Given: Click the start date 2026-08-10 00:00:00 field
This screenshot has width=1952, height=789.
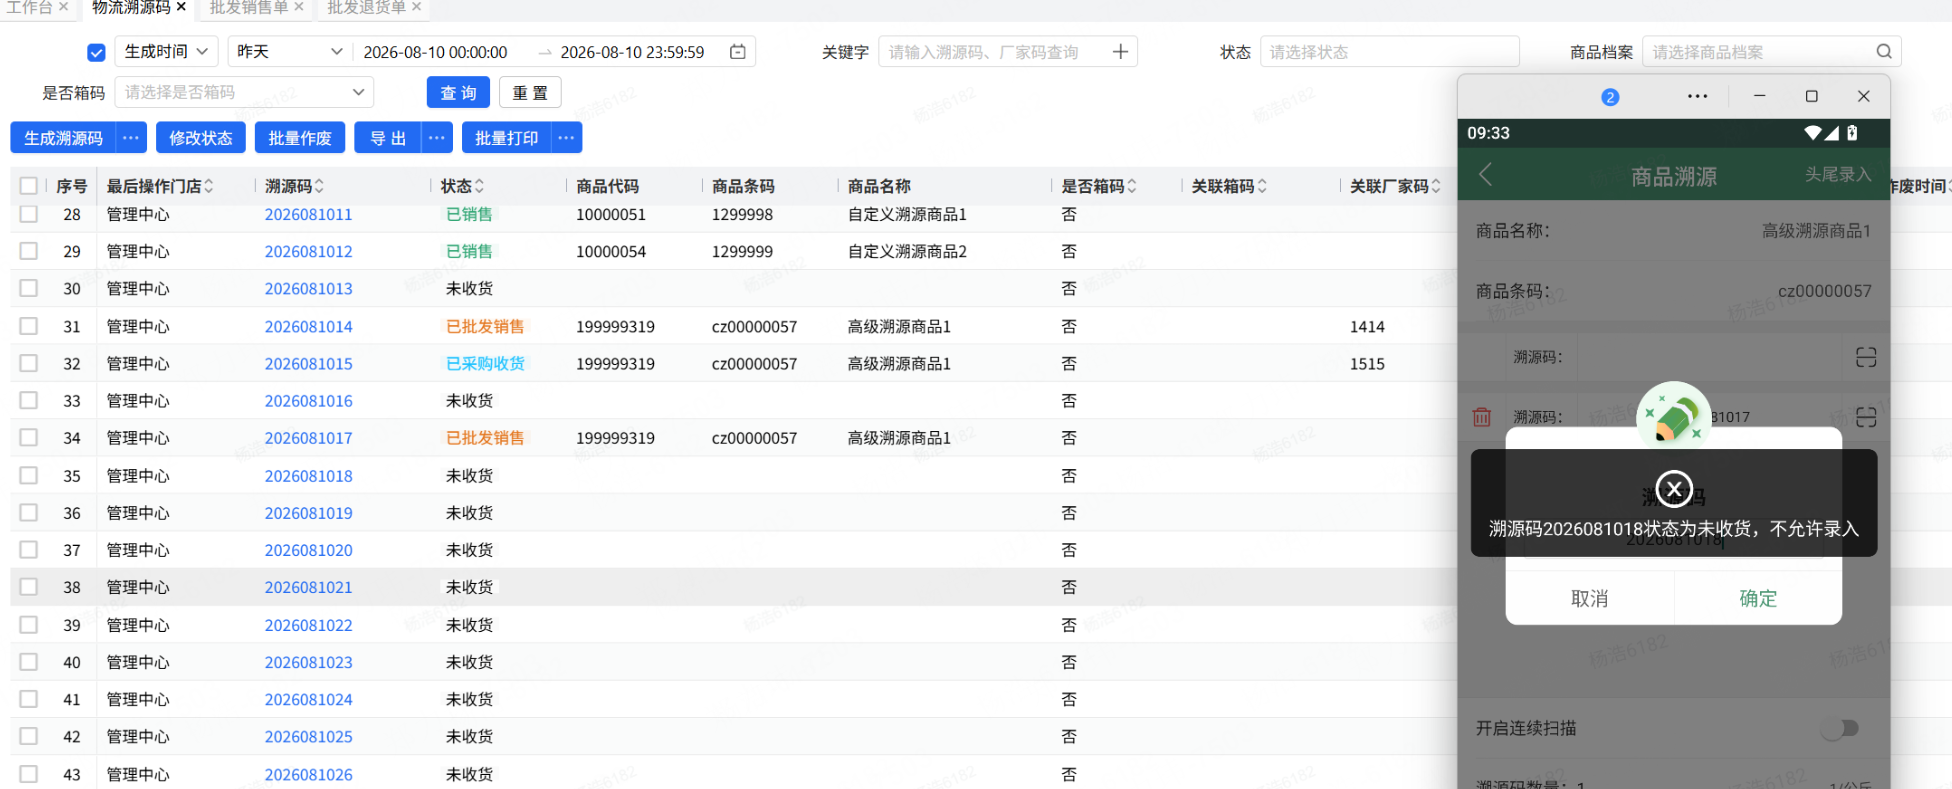Looking at the screenshot, I should pyautogui.click(x=435, y=51).
